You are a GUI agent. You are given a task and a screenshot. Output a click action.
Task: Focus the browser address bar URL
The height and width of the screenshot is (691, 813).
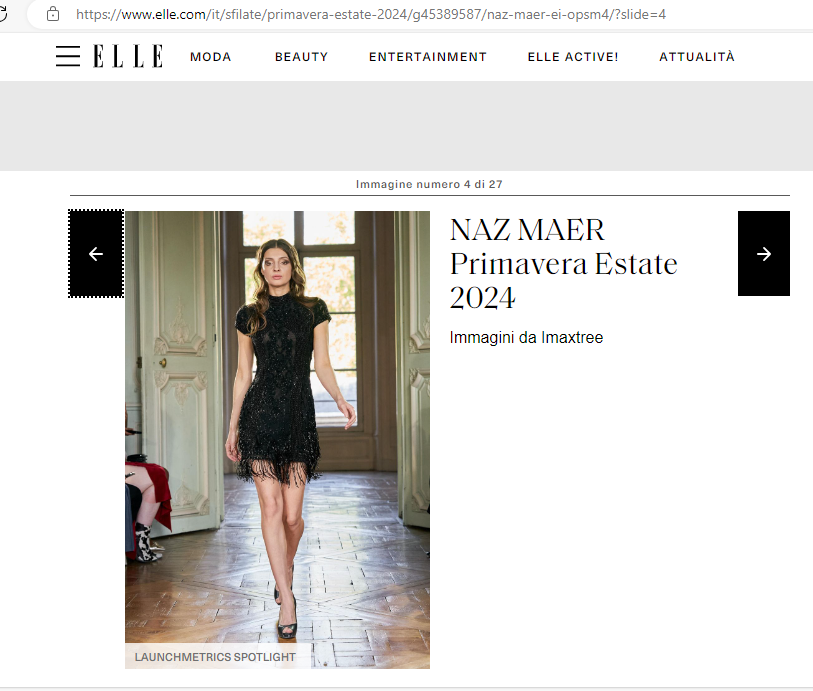click(x=371, y=15)
